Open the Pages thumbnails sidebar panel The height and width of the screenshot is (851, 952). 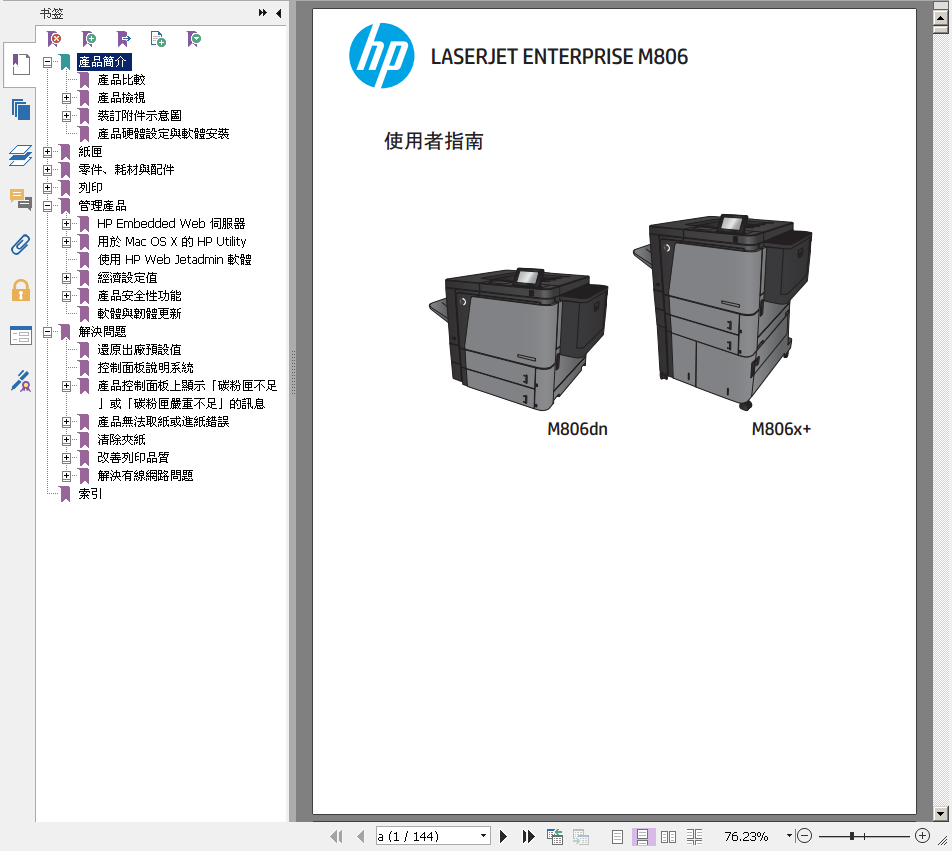(x=21, y=110)
